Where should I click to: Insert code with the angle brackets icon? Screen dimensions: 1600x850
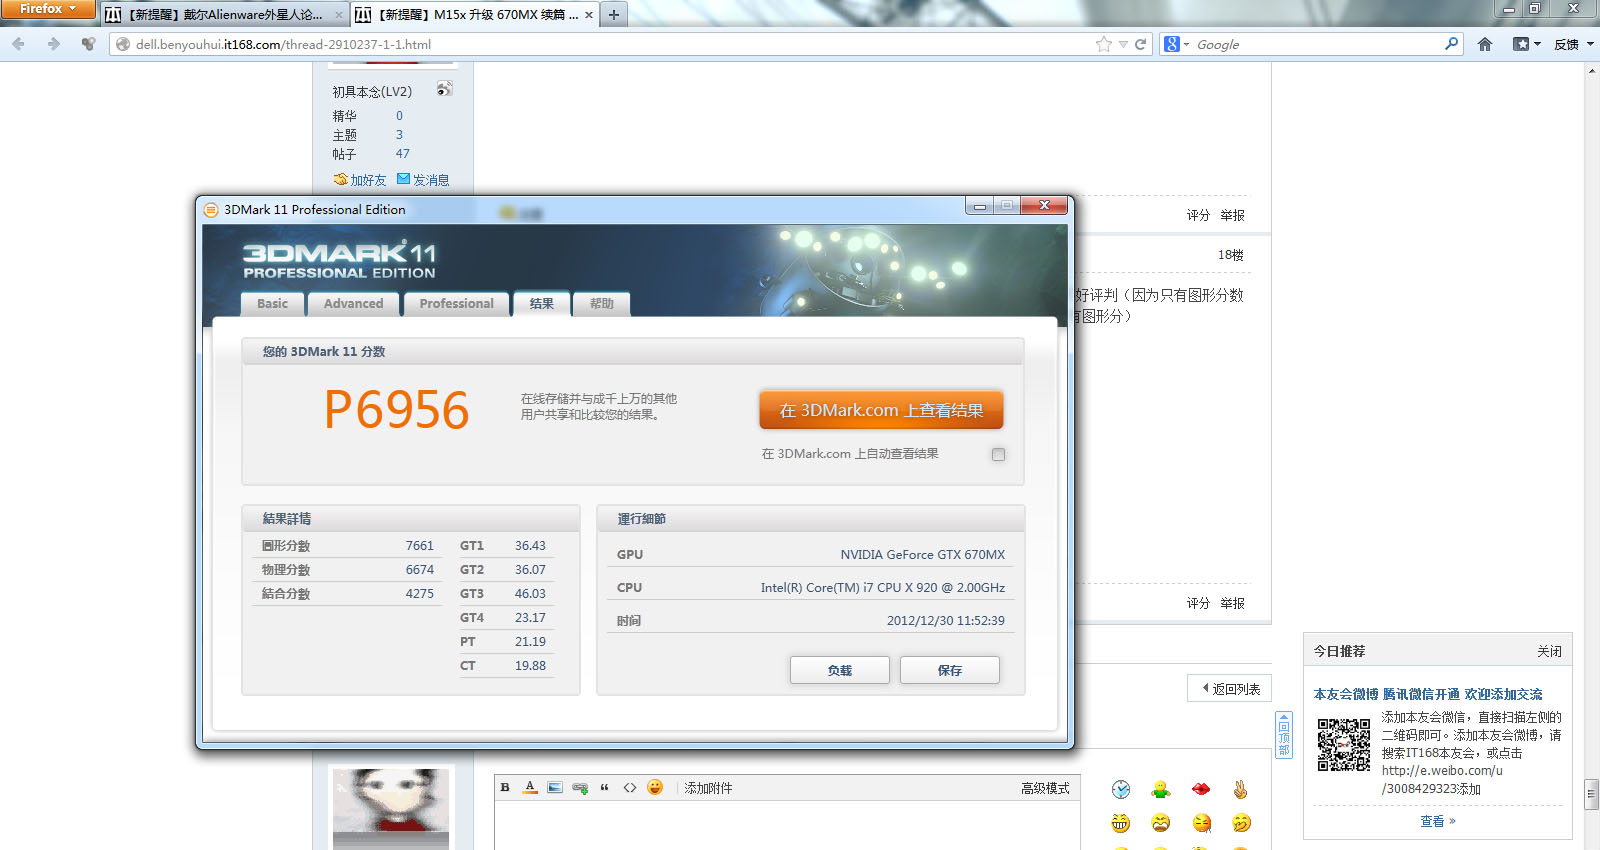pos(630,788)
